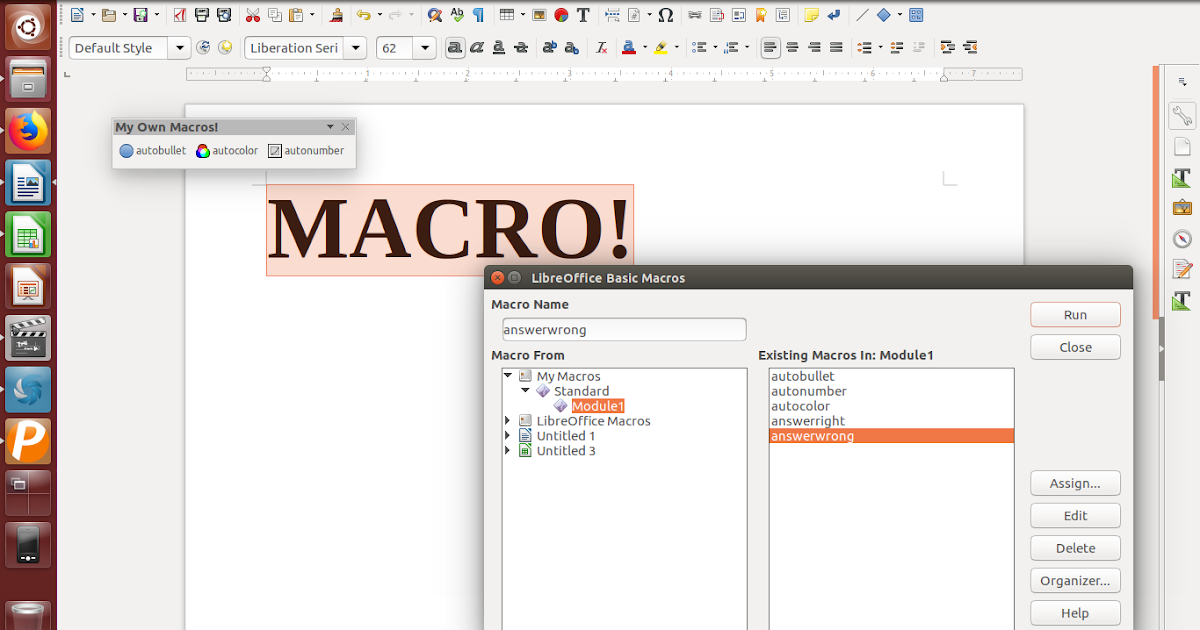Viewport: 1200px width, 630px height.
Task: Open the font size dropdown
Action: click(424, 47)
